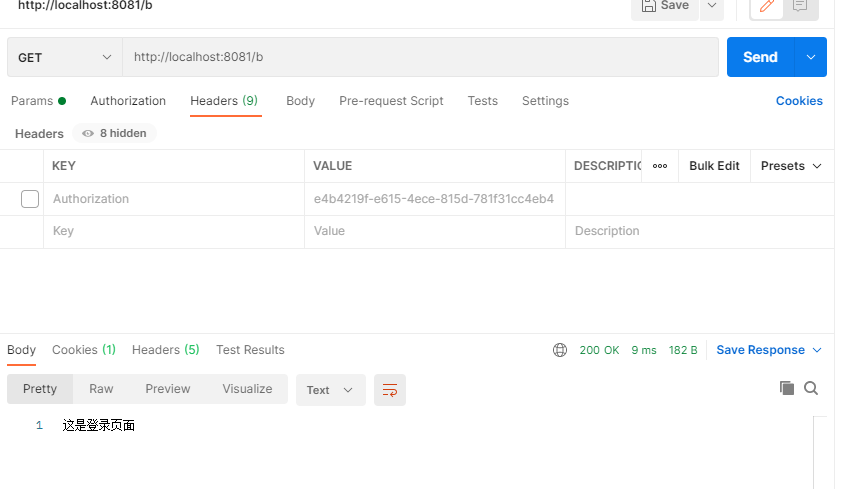The width and height of the screenshot is (849, 489).
Task: Click the e4b4219f token value cell
Action: 435,199
